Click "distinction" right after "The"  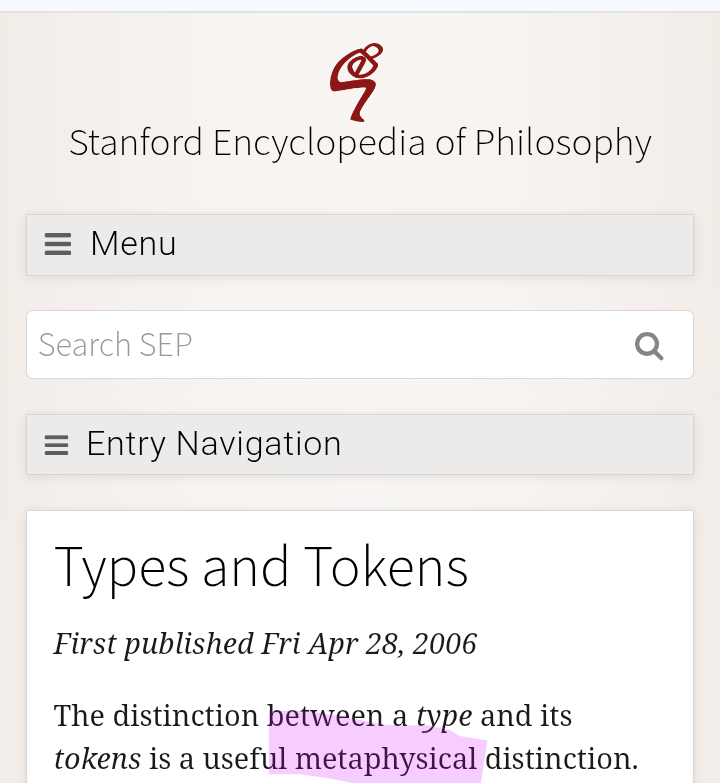pyautogui.click(x=186, y=716)
